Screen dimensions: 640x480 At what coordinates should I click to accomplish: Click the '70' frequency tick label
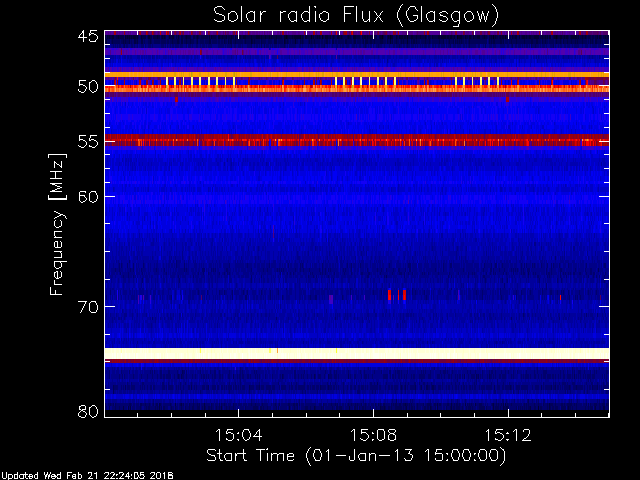pyautogui.click(x=88, y=307)
